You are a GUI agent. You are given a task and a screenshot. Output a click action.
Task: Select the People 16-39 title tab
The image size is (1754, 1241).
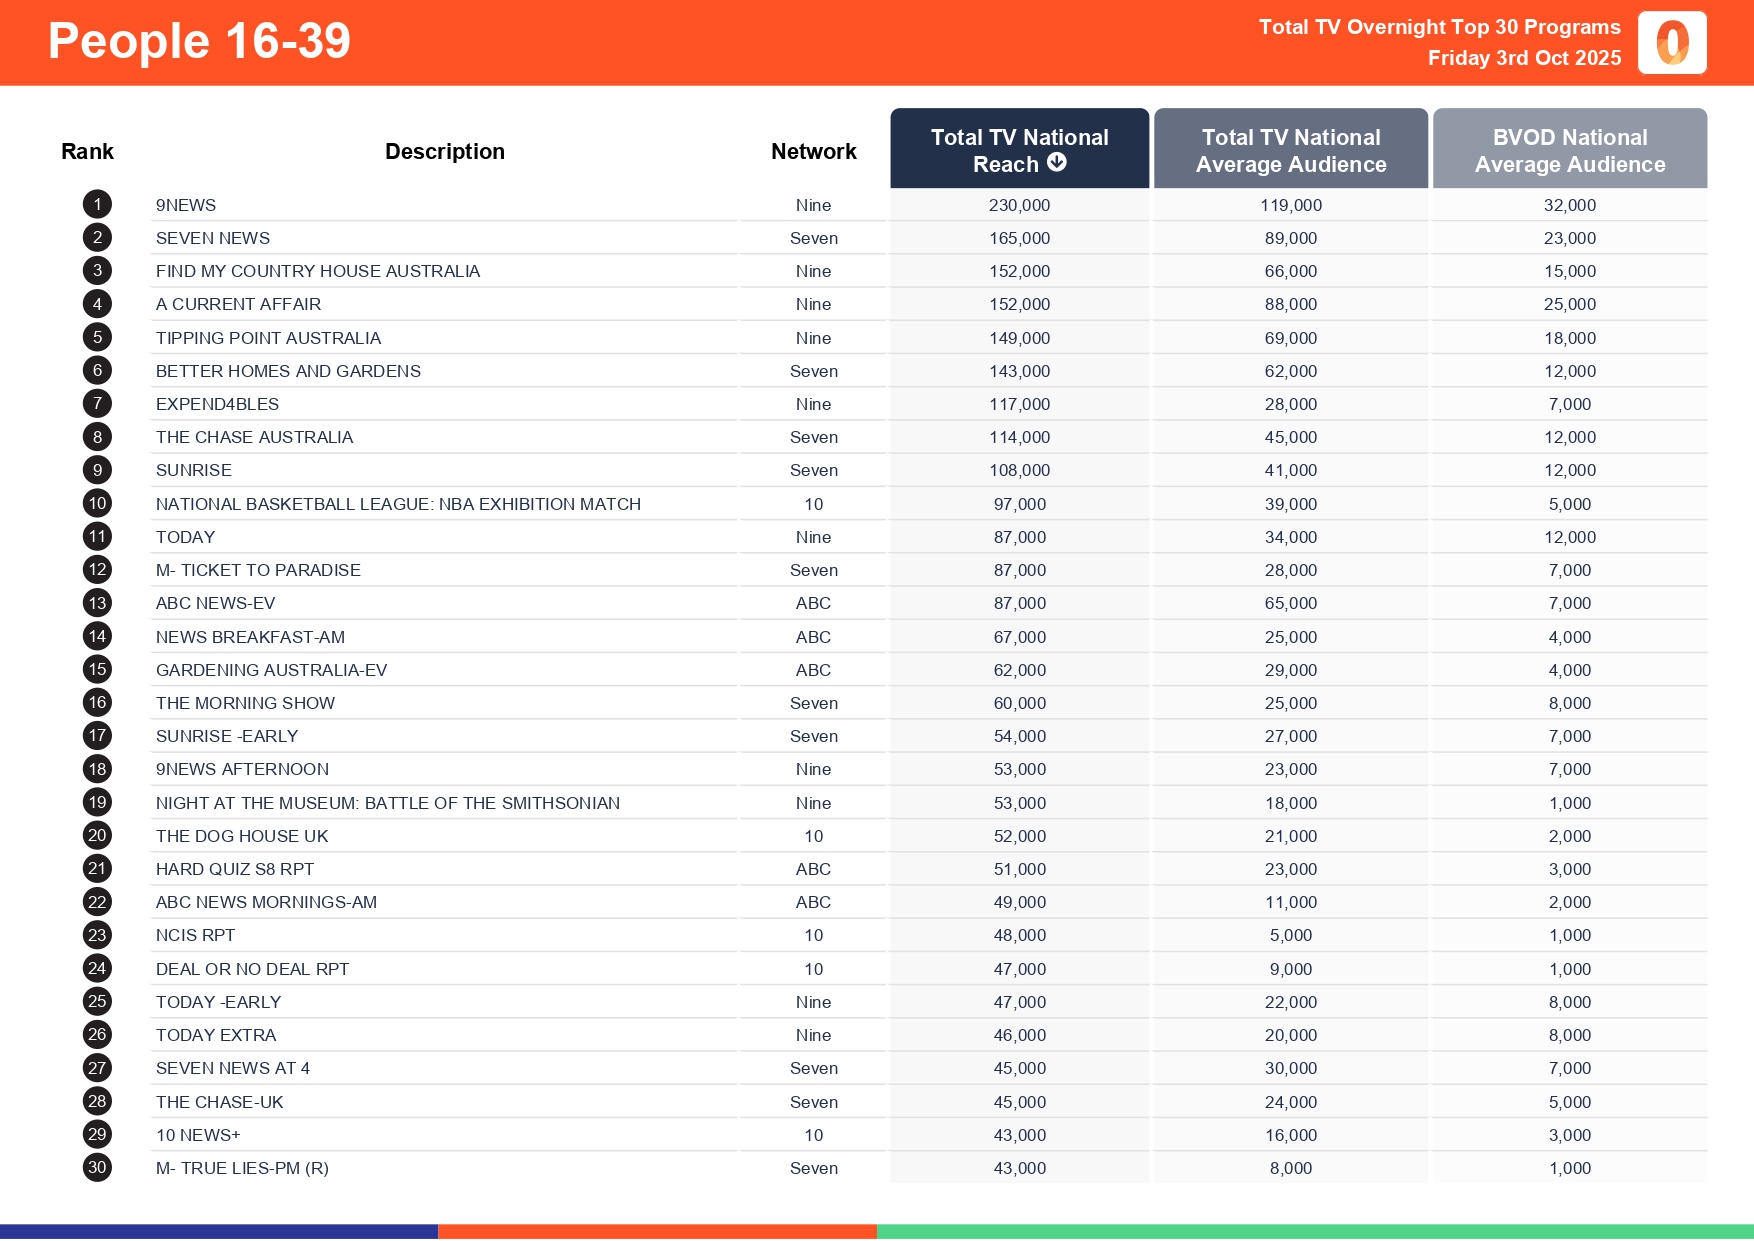point(199,41)
